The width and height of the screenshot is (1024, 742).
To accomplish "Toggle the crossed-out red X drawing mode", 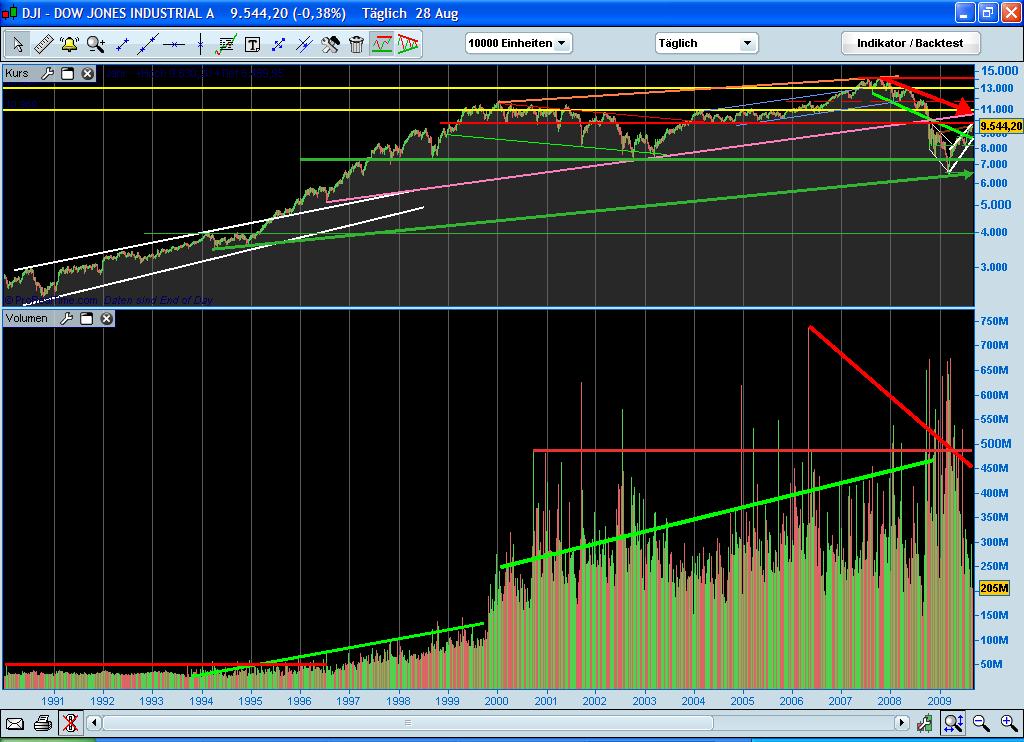I will (71, 724).
